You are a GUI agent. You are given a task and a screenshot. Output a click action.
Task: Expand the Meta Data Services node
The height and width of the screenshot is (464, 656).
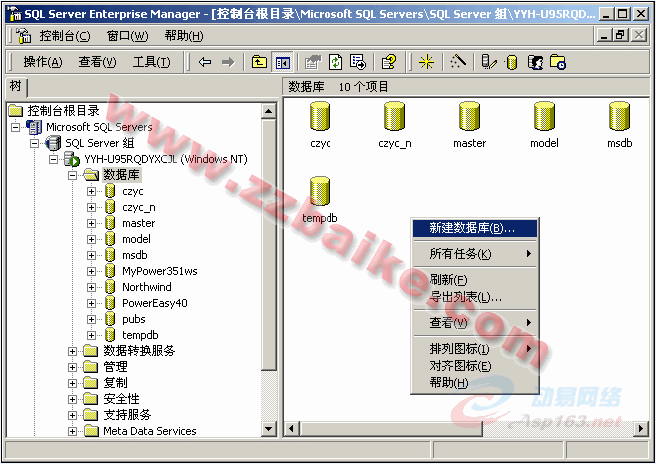pyautogui.click(x=72, y=431)
